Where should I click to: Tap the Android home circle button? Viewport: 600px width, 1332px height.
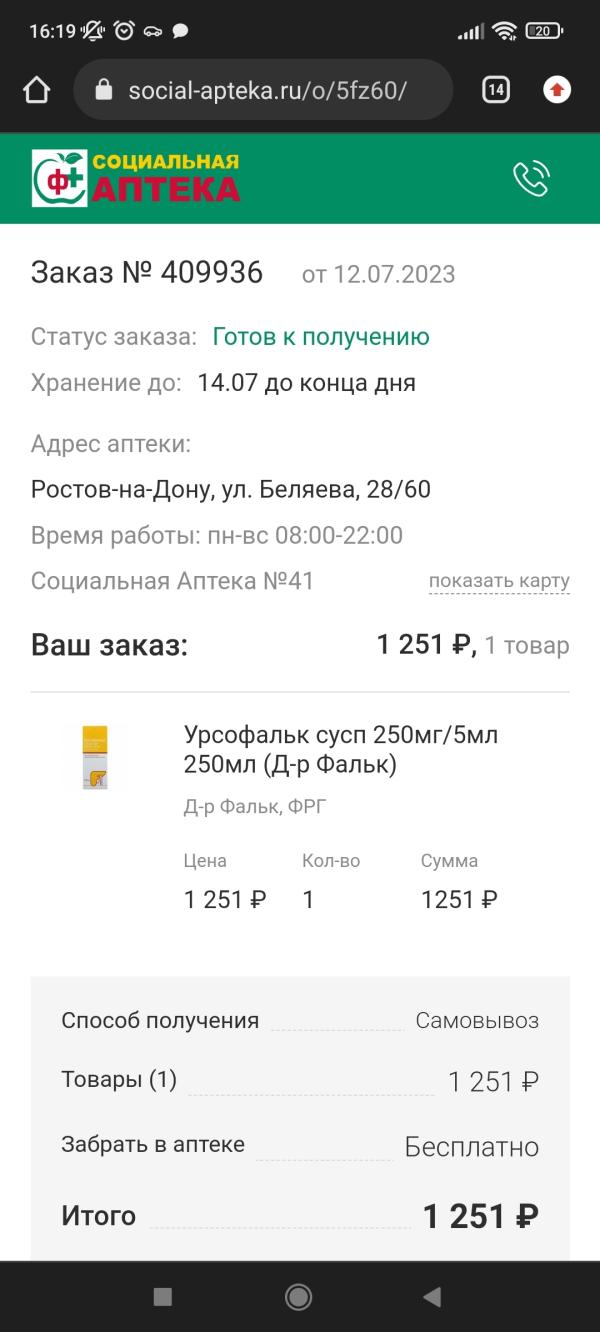click(298, 1297)
